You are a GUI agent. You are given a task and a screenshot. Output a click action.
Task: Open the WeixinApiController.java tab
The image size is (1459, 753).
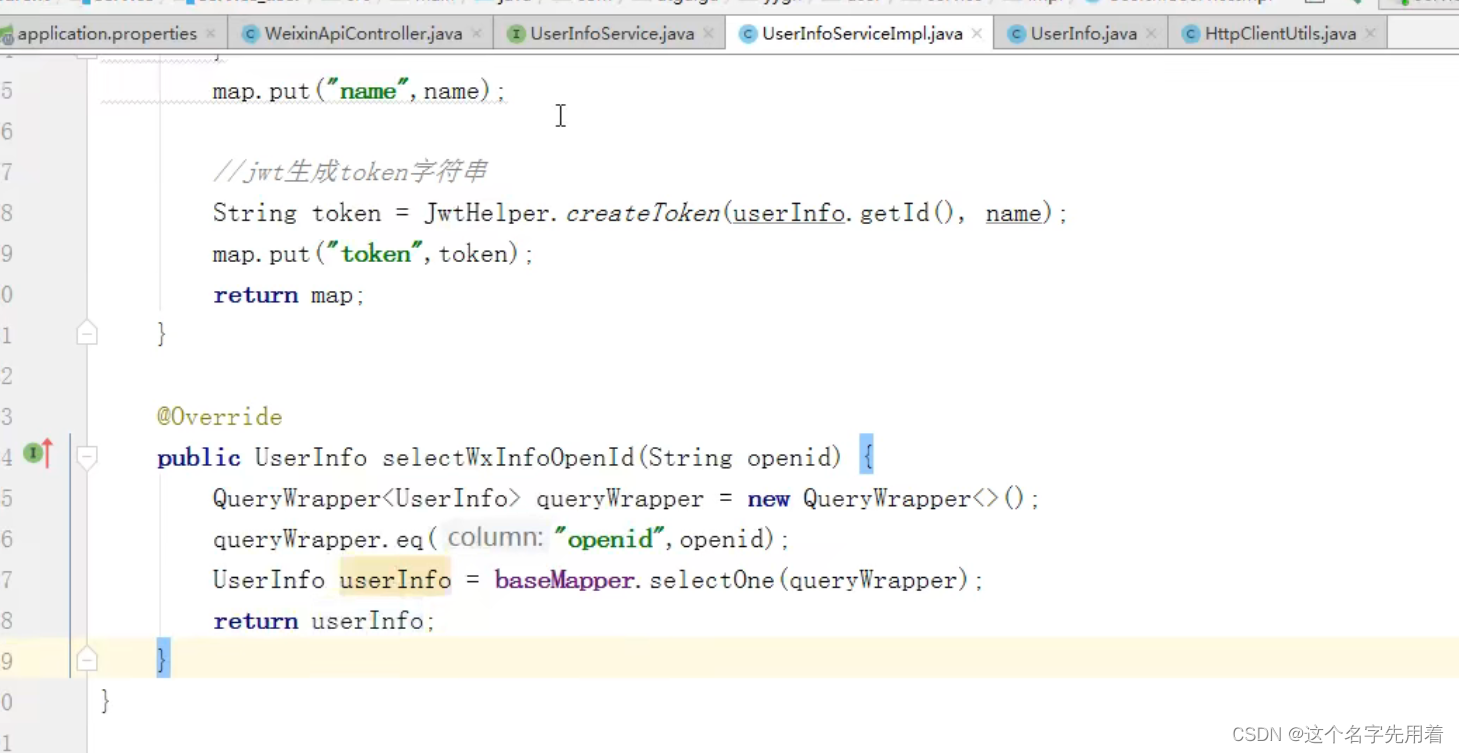point(363,34)
